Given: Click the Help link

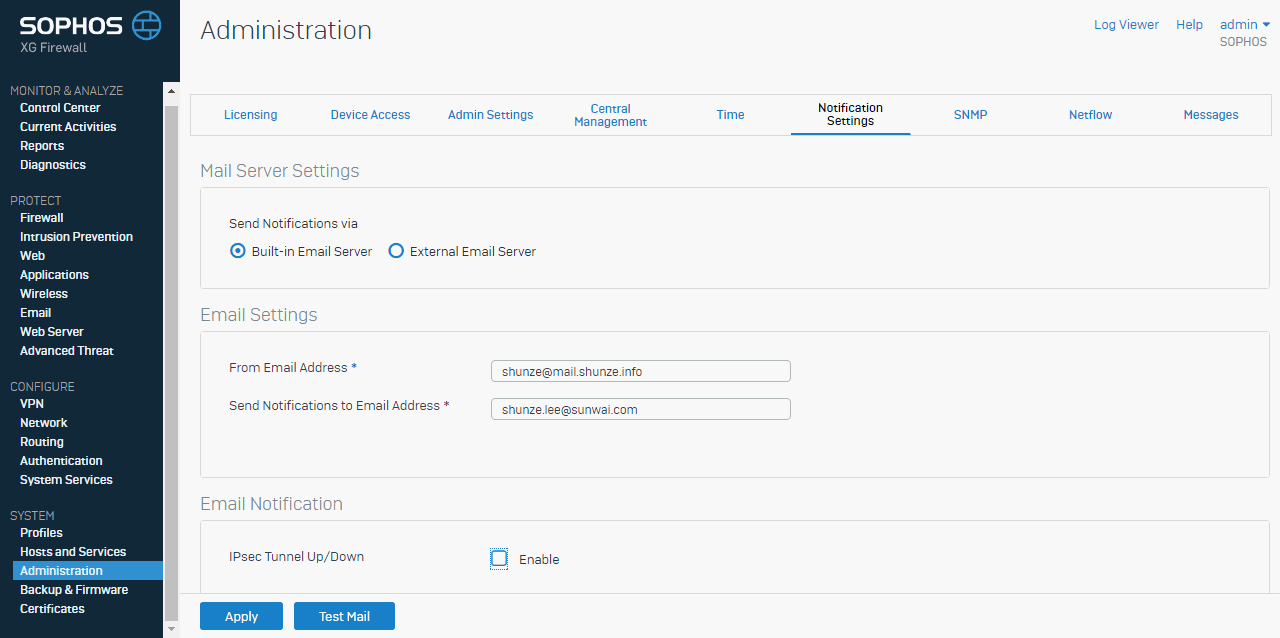Looking at the screenshot, I should [1189, 25].
